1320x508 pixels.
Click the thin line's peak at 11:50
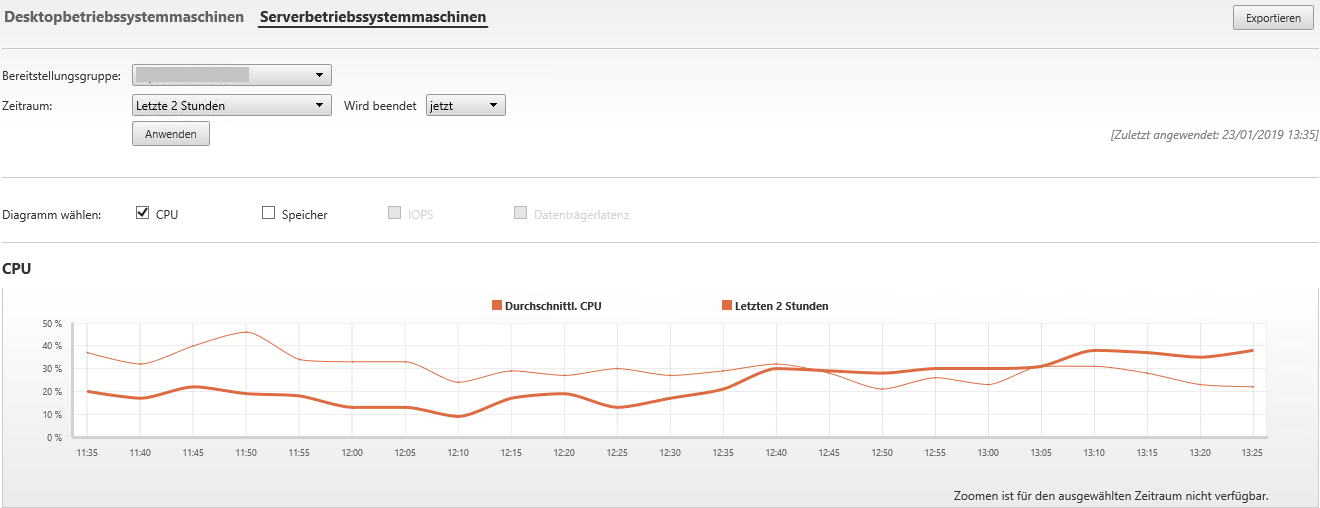(246, 332)
